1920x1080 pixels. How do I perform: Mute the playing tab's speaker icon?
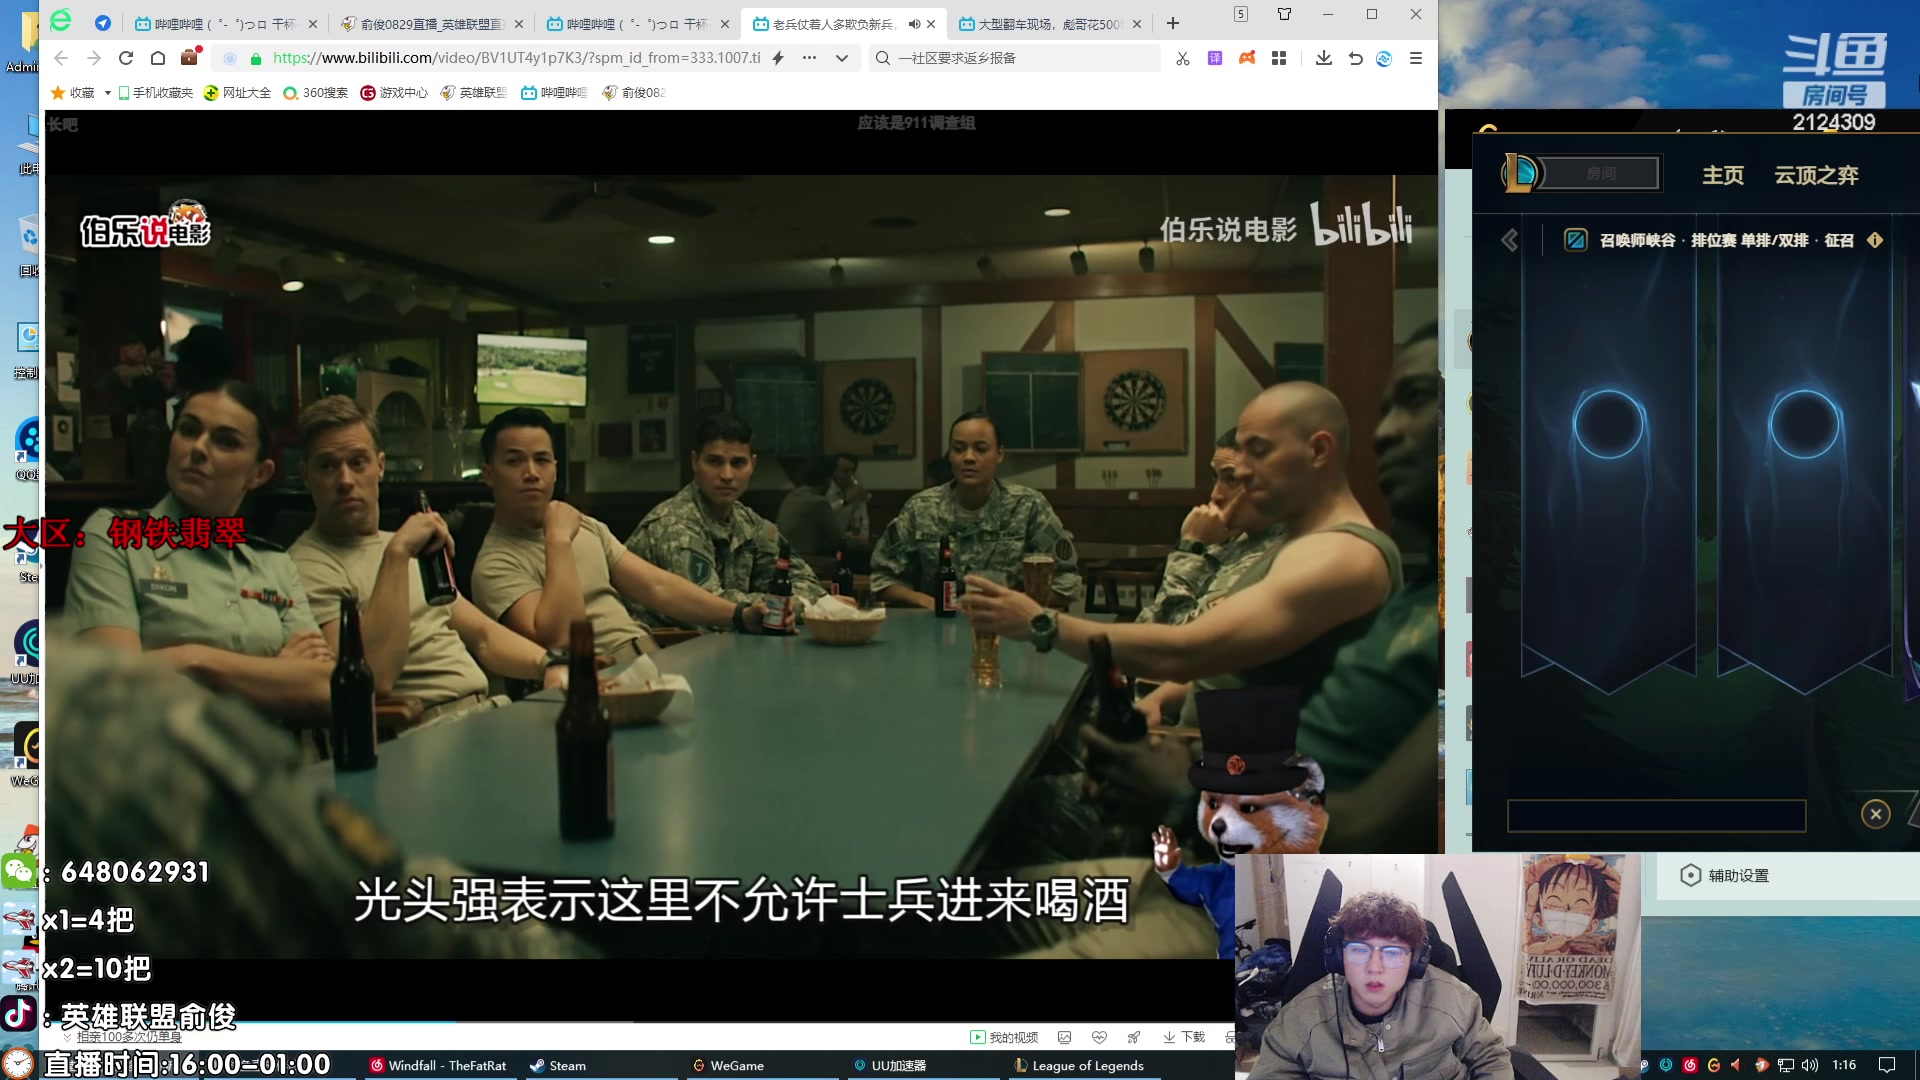click(x=914, y=24)
